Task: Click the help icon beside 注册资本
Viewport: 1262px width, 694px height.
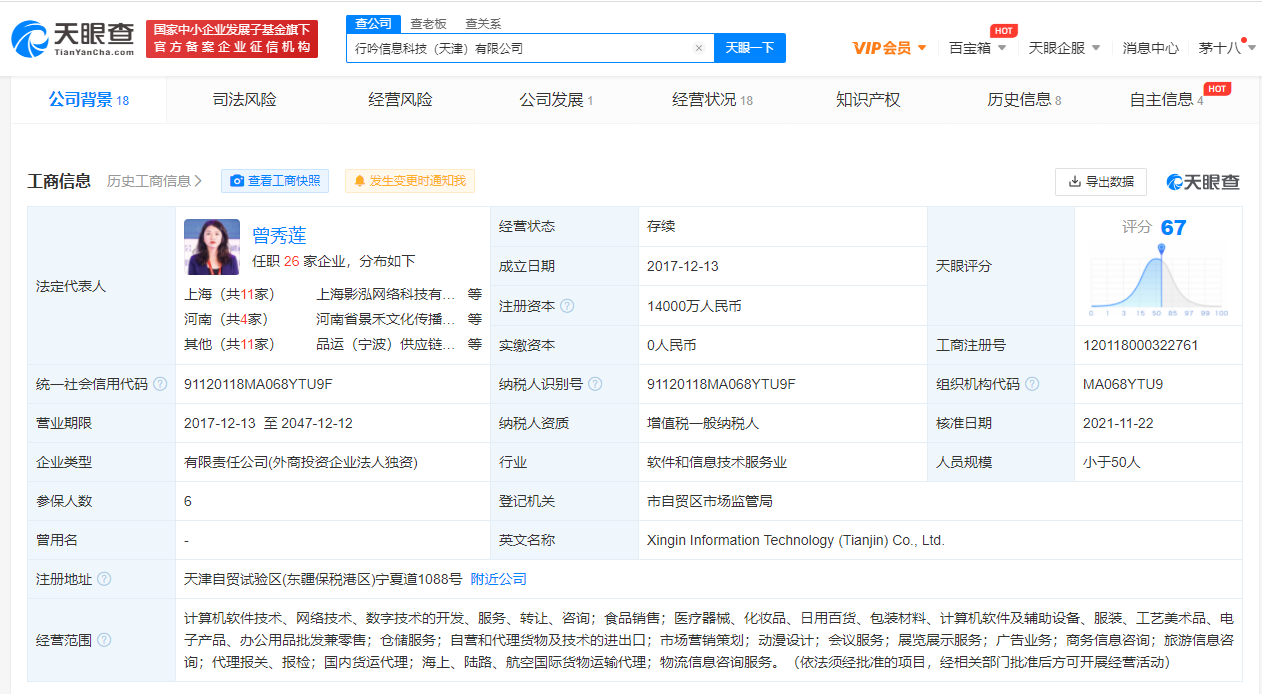Action: 567,306
